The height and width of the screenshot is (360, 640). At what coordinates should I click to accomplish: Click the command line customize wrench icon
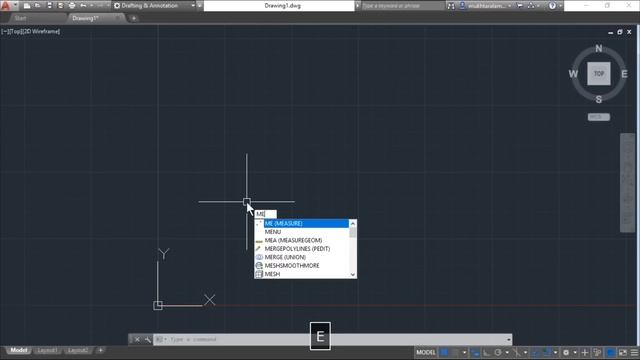click(x=147, y=339)
